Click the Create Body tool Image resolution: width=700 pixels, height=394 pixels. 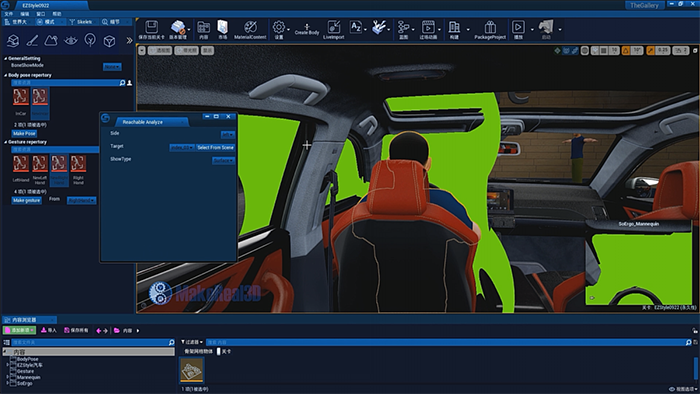(x=307, y=29)
